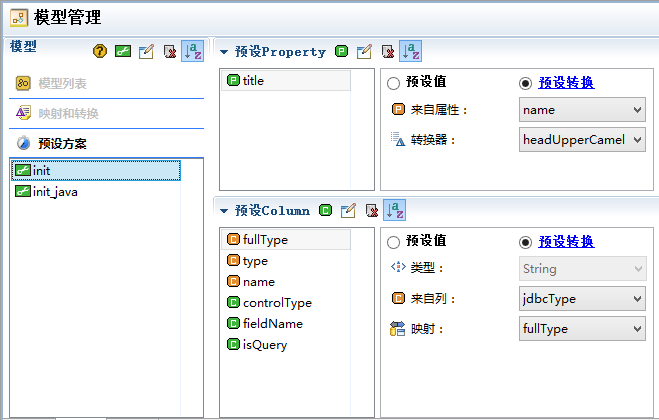
Task: Click 预设转换 link in Property panel
Action: tap(566, 82)
